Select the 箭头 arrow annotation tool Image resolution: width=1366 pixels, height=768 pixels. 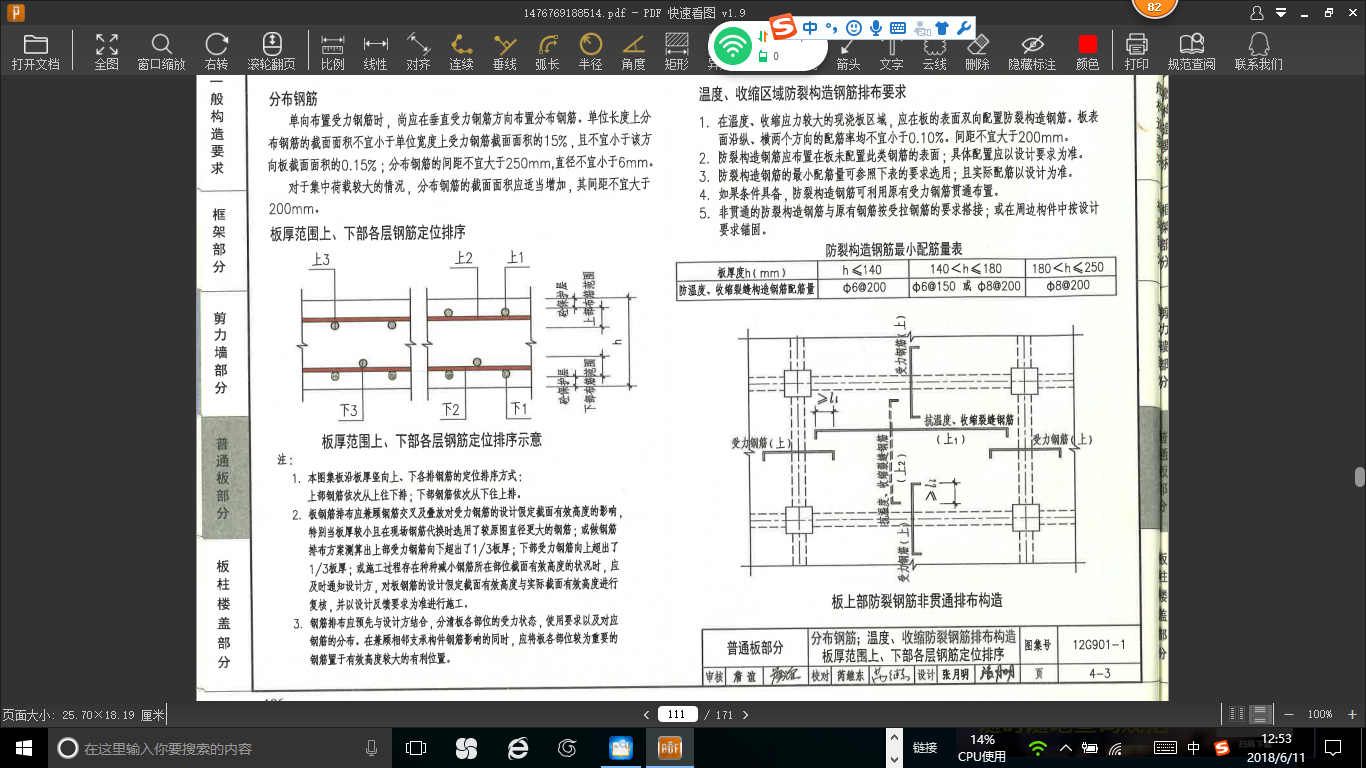click(x=848, y=52)
